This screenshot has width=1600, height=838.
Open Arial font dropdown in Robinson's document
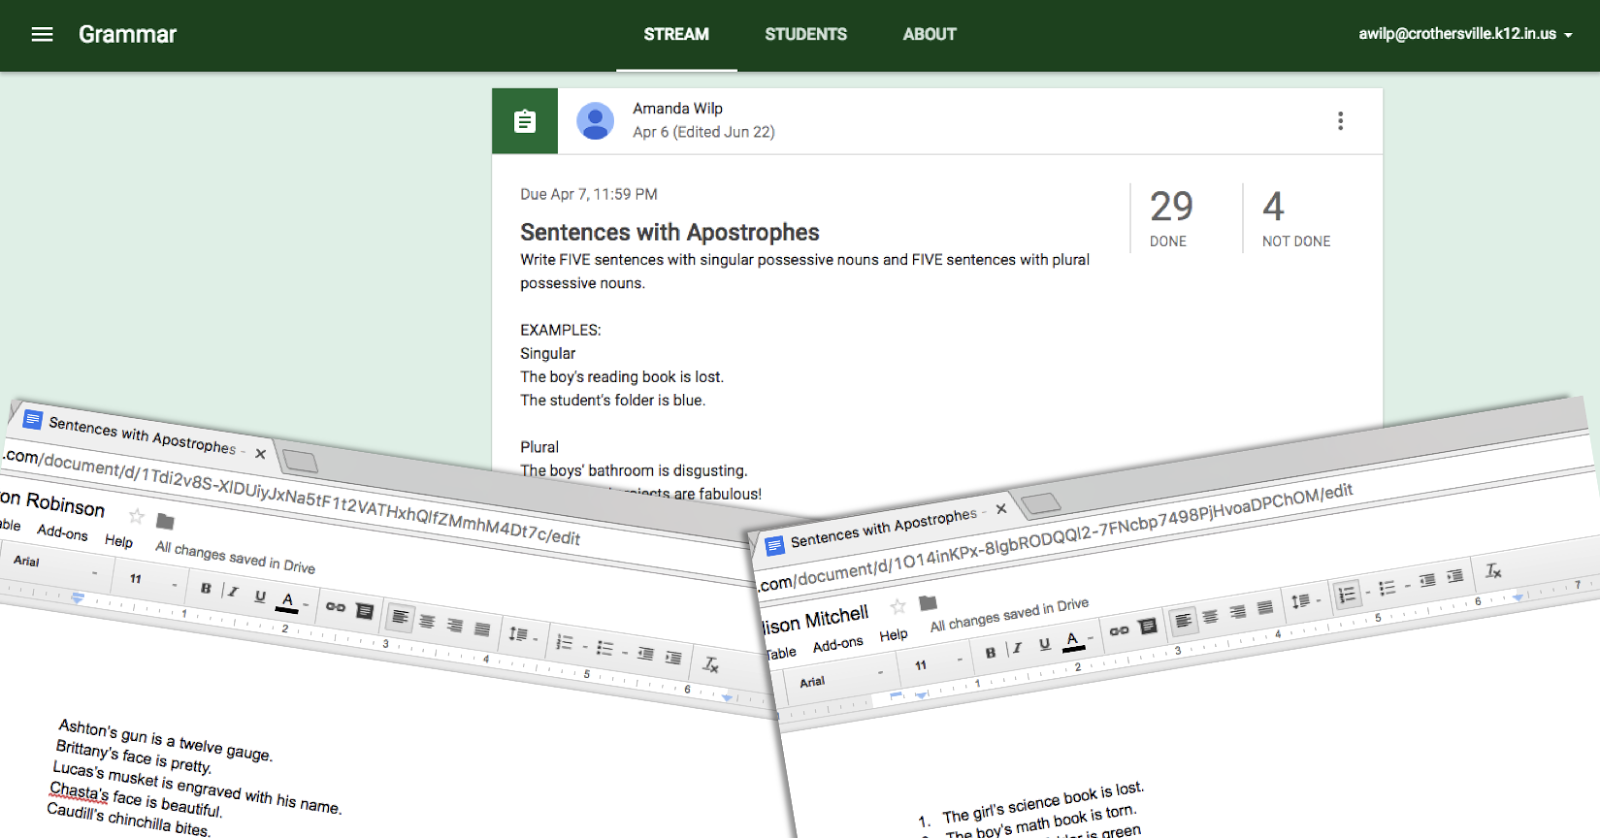56,566
